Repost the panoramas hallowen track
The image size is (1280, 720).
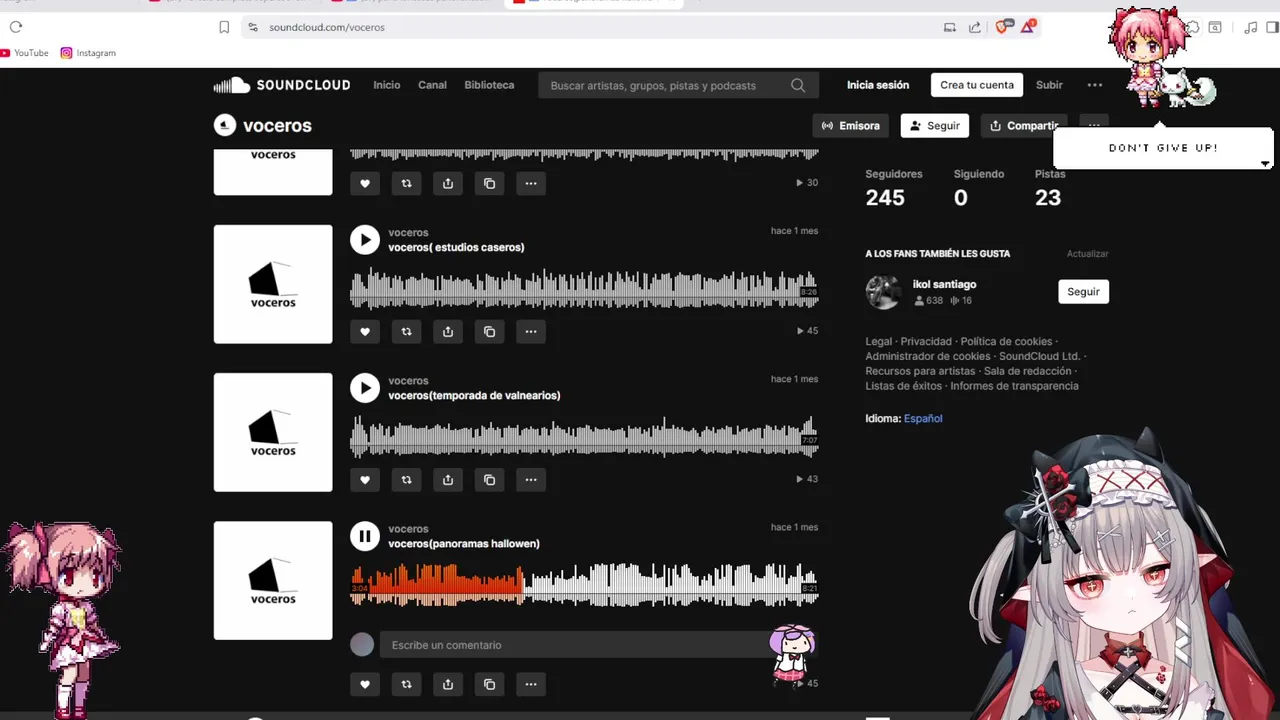[x=406, y=684]
